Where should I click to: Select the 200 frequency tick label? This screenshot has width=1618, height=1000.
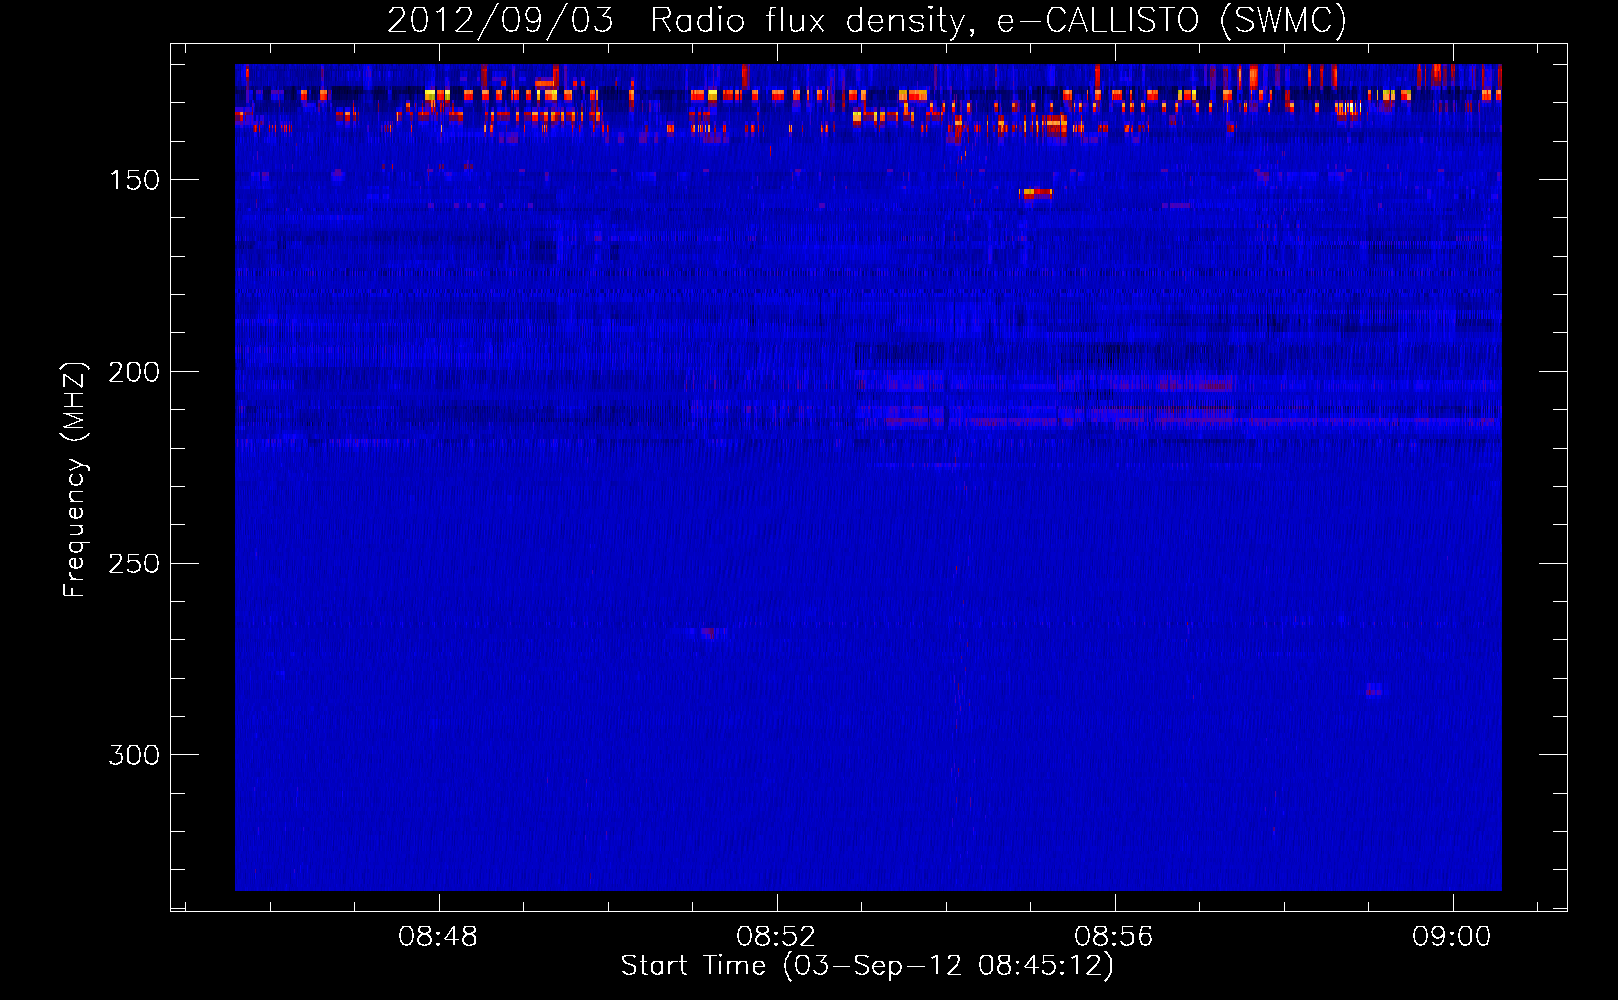tap(134, 372)
